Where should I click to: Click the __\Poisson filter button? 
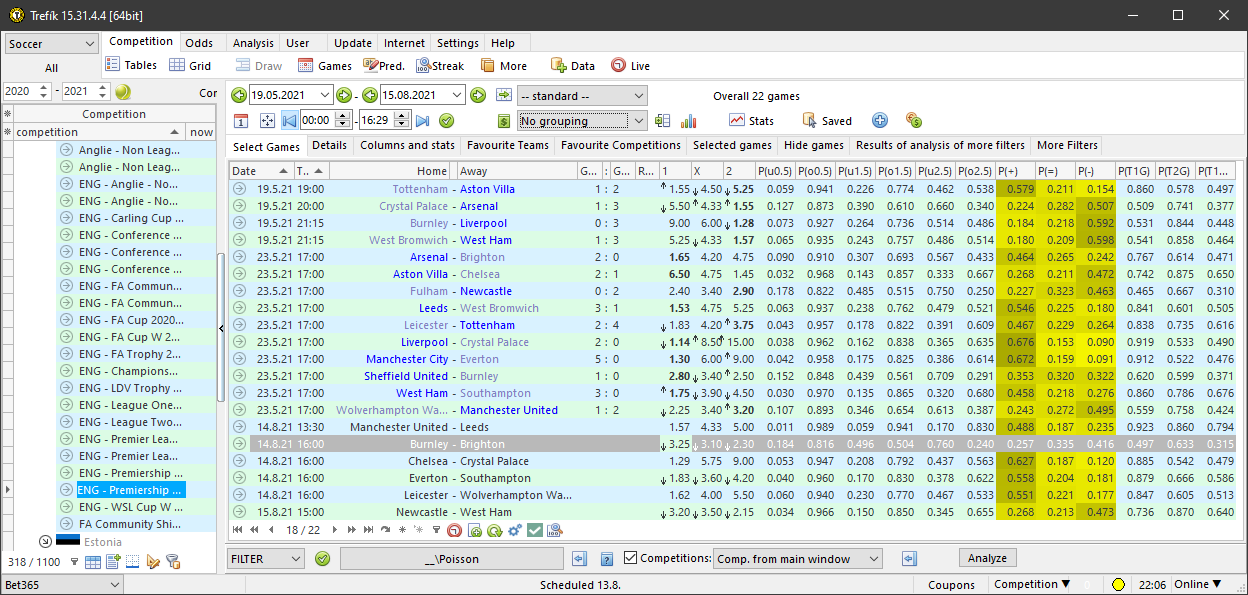click(451, 559)
